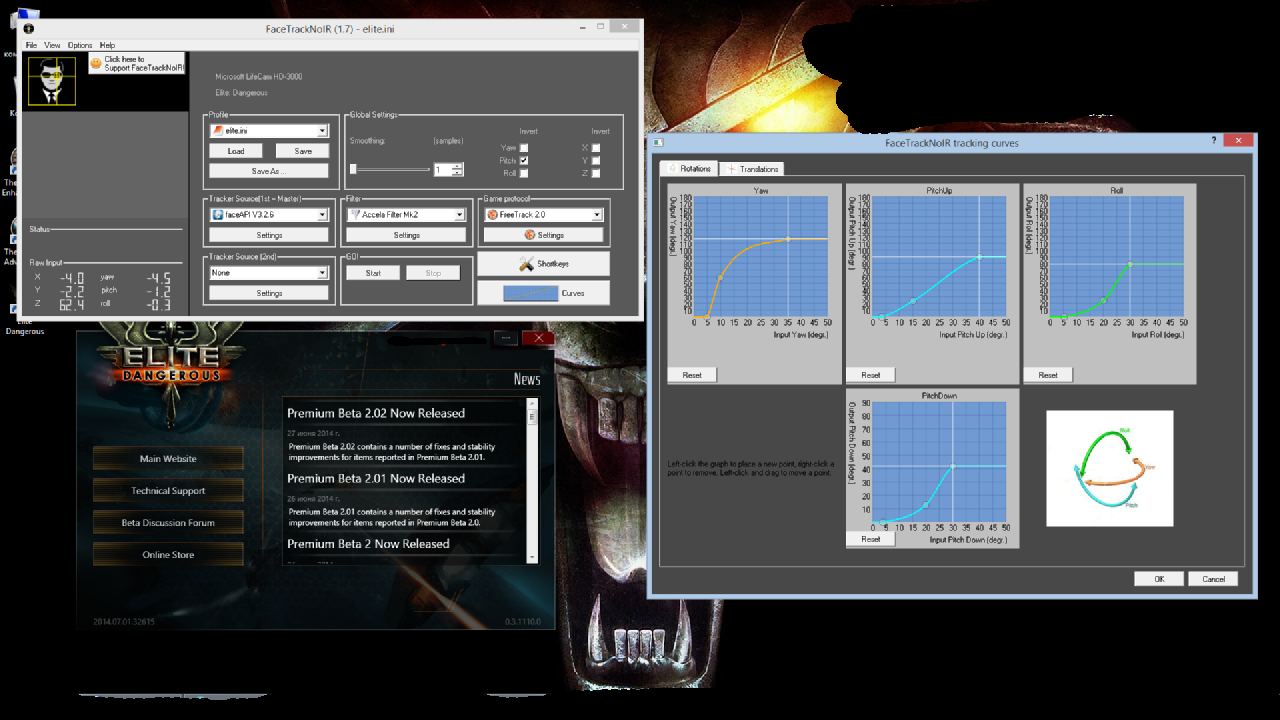Reset the Yaw curve
Screen dimensions: 1280x720
tap(692, 375)
